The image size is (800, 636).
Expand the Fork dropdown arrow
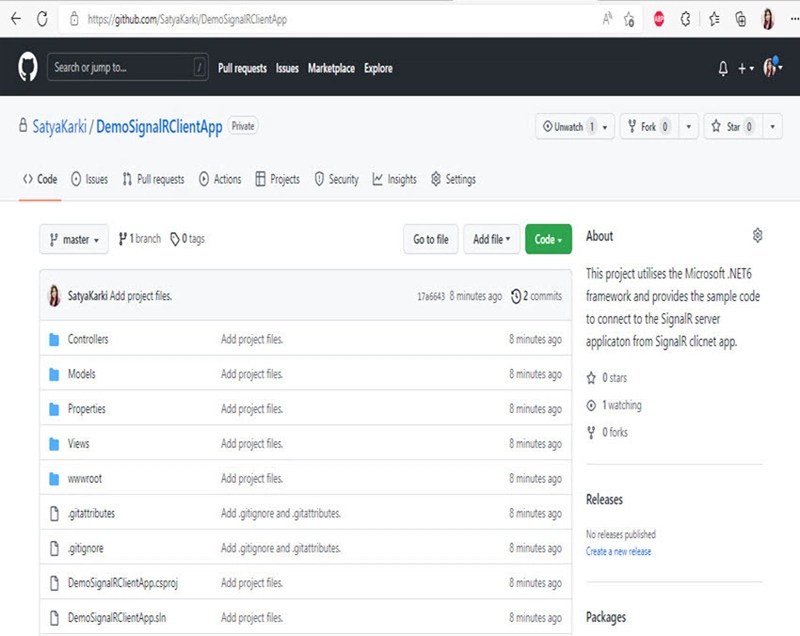(688, 126)
